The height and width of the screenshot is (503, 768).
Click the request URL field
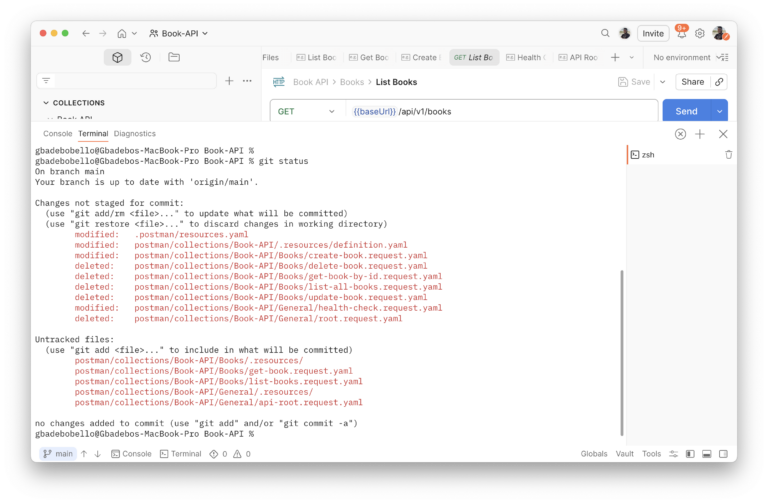[501, 111]
